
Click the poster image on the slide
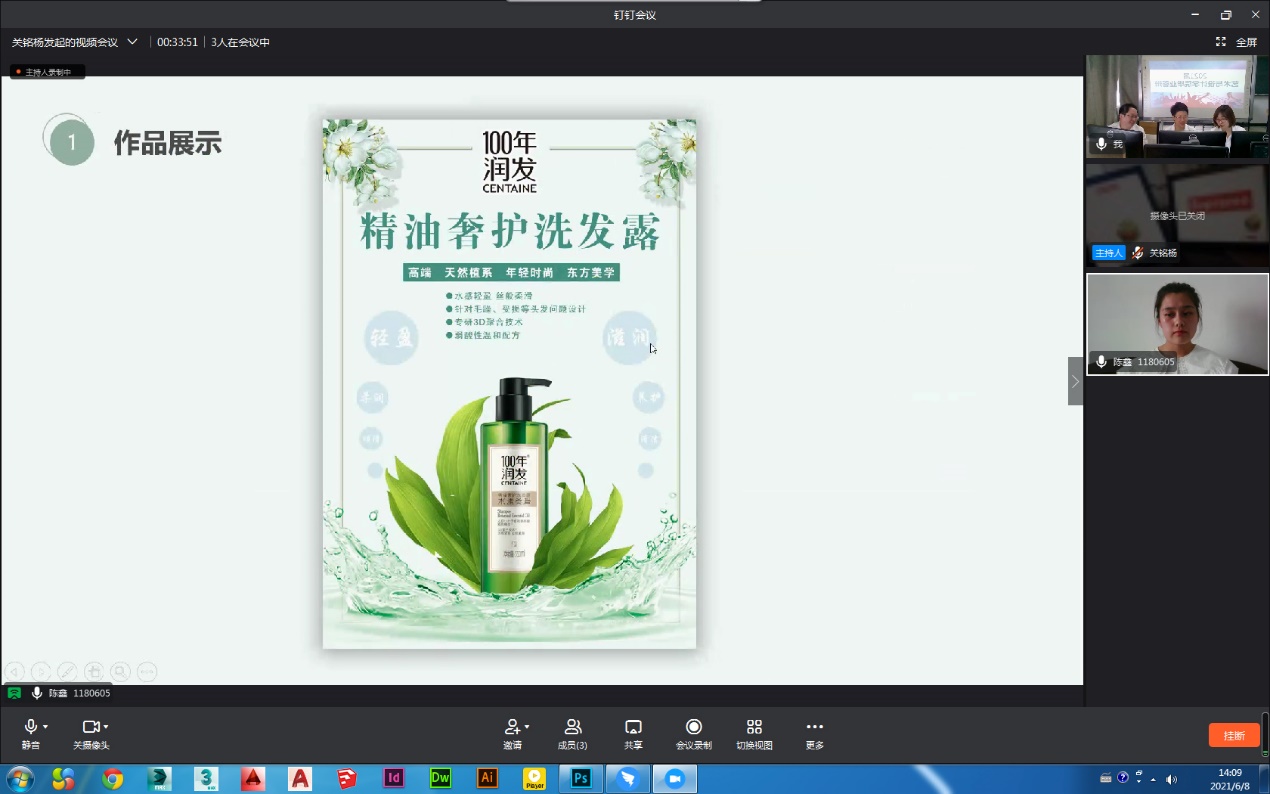pyautogui.click(x=509, y=384)
